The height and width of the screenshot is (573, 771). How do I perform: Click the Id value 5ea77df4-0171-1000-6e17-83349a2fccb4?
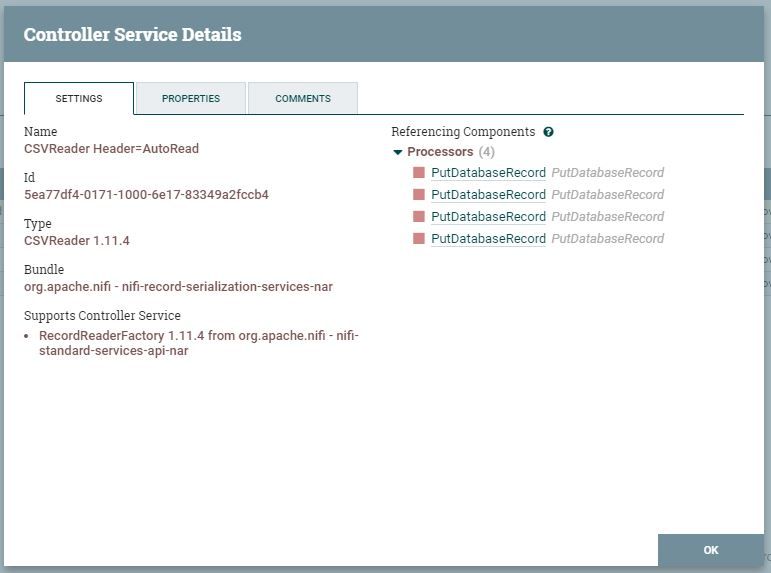pos(146,195)
